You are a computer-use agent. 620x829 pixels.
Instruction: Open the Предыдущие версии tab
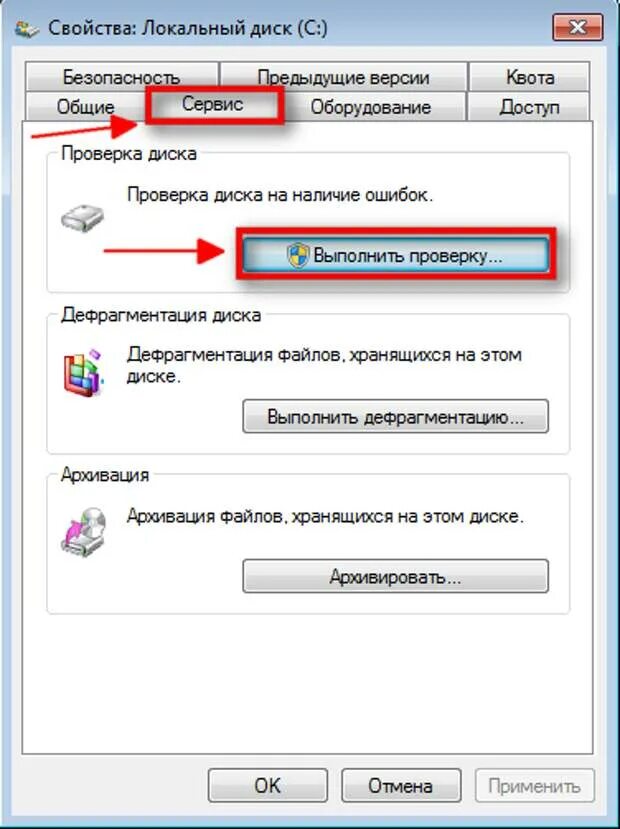coord(343,77)
